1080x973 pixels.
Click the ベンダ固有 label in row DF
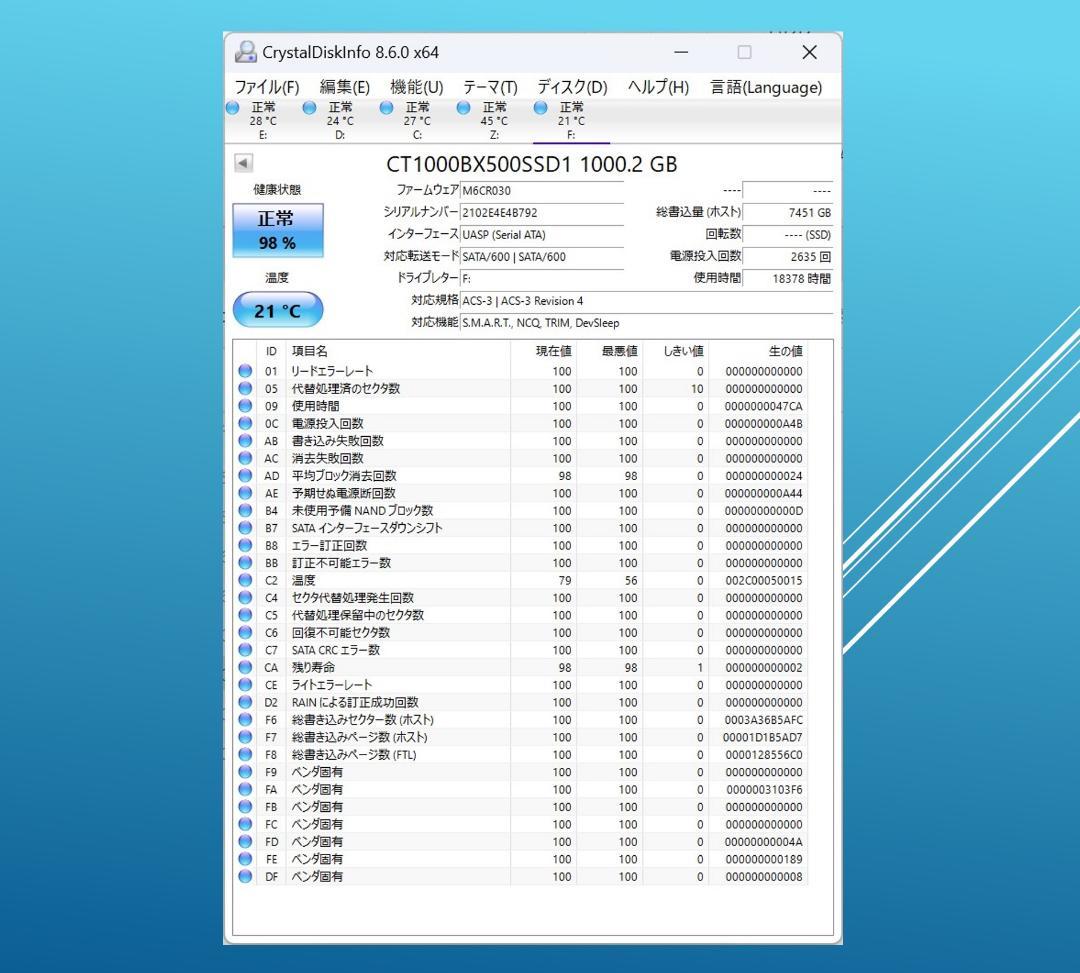tap(317, 877)
